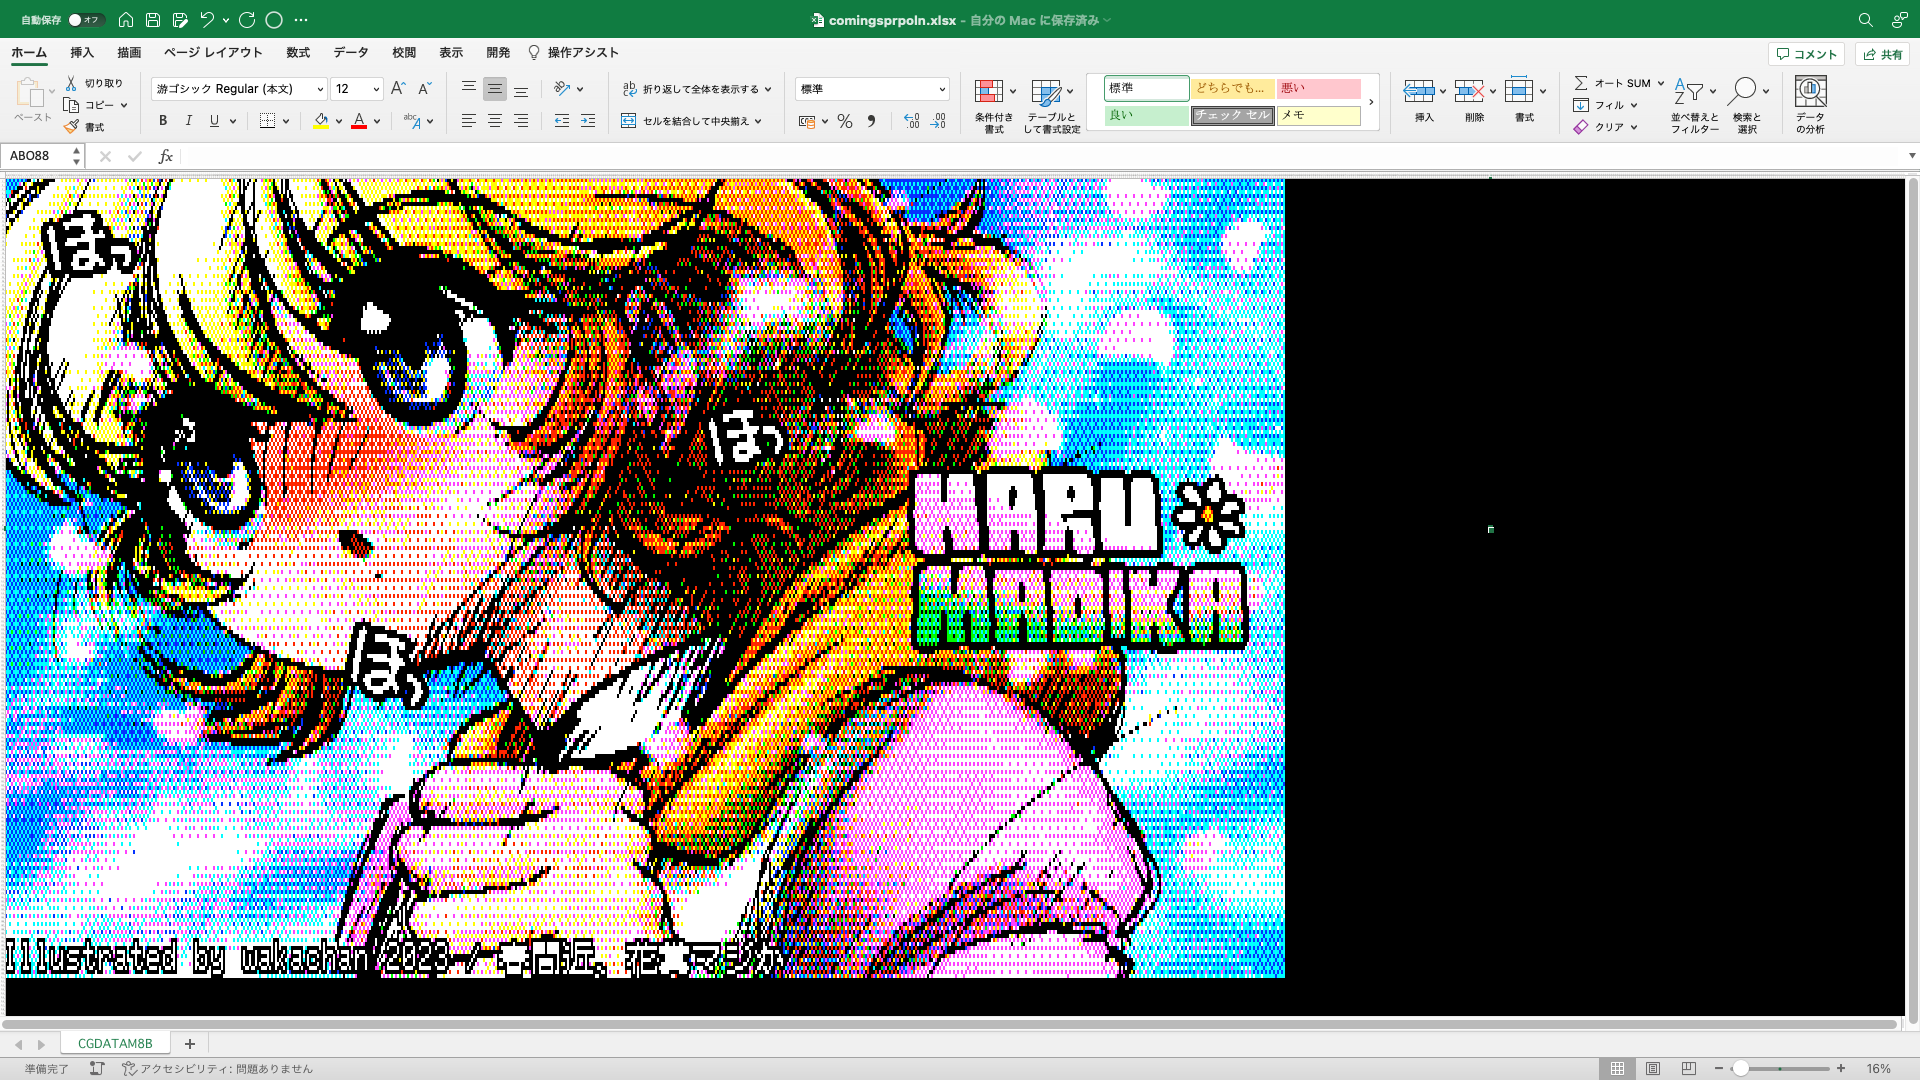
Task: Toggle bold formatting on selected cell
Action: 162,120
